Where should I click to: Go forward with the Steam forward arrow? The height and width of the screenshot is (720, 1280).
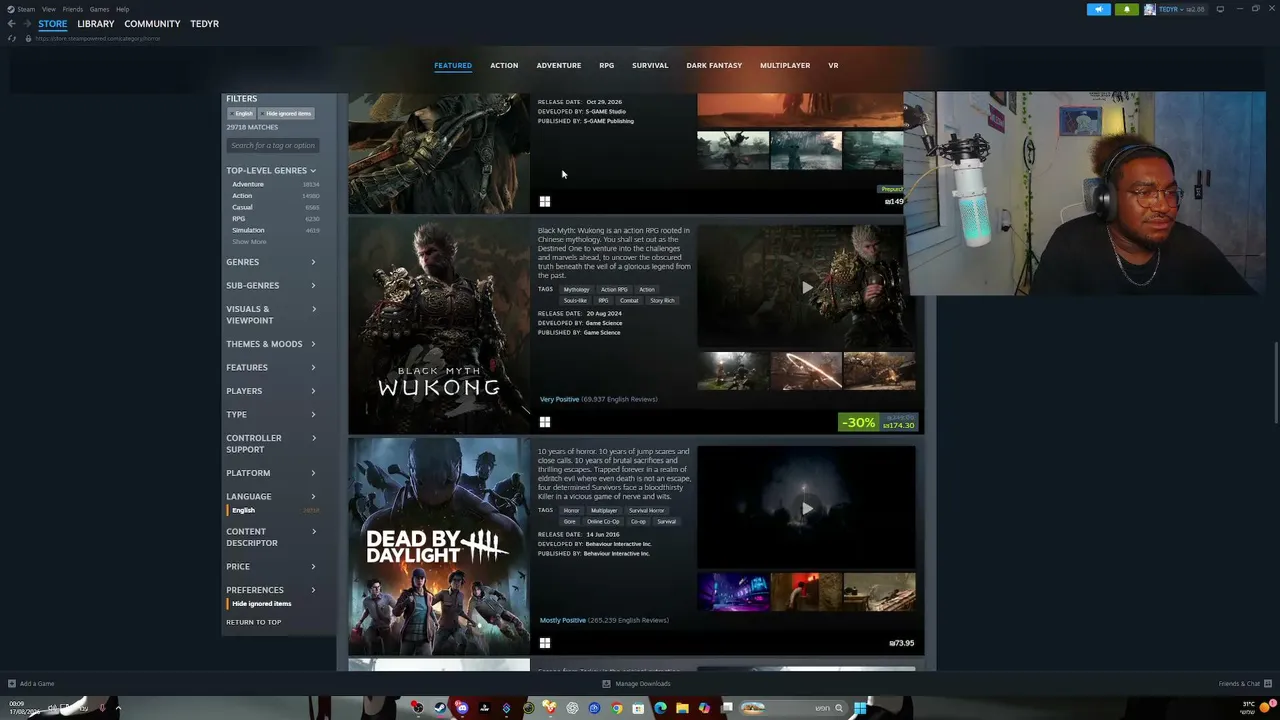pyautogui.click(x=27, y=24)
